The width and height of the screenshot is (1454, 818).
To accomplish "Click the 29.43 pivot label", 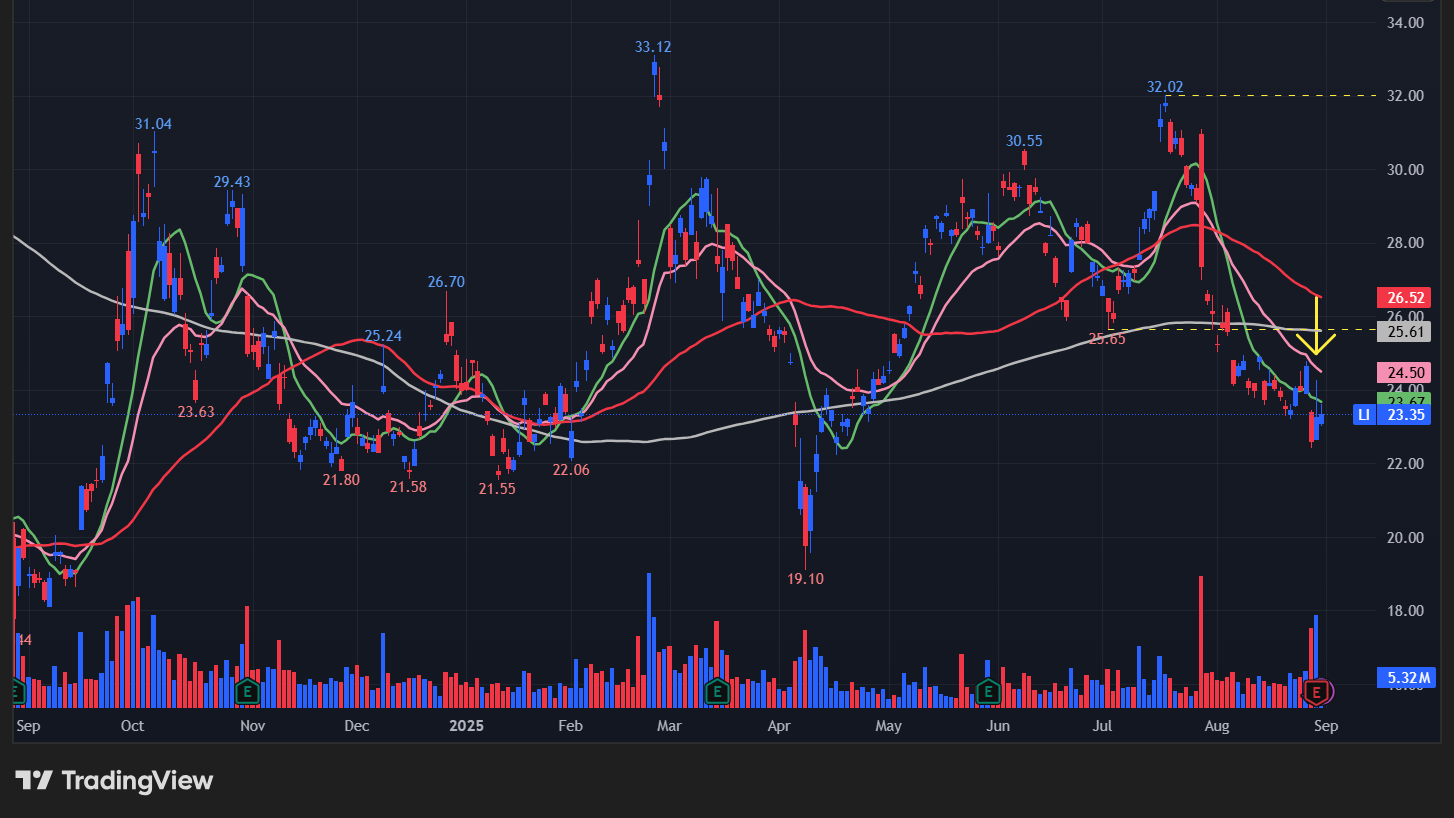I will point(232,182).
